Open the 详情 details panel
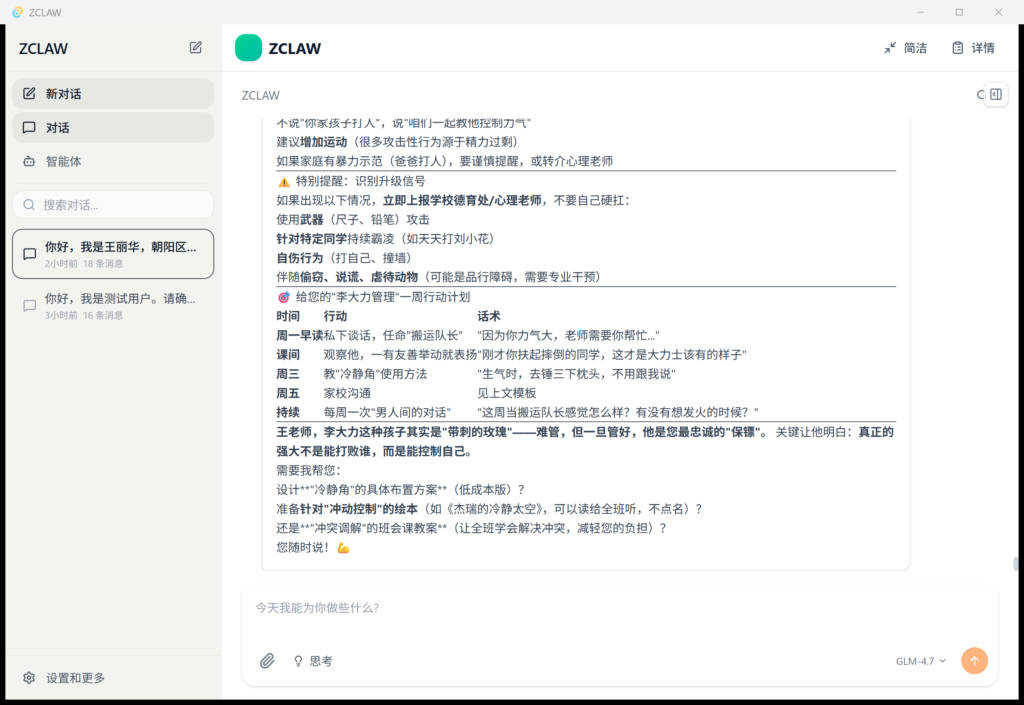The height and width of the screenshot is (705, 1024). (x=973, y=48)
